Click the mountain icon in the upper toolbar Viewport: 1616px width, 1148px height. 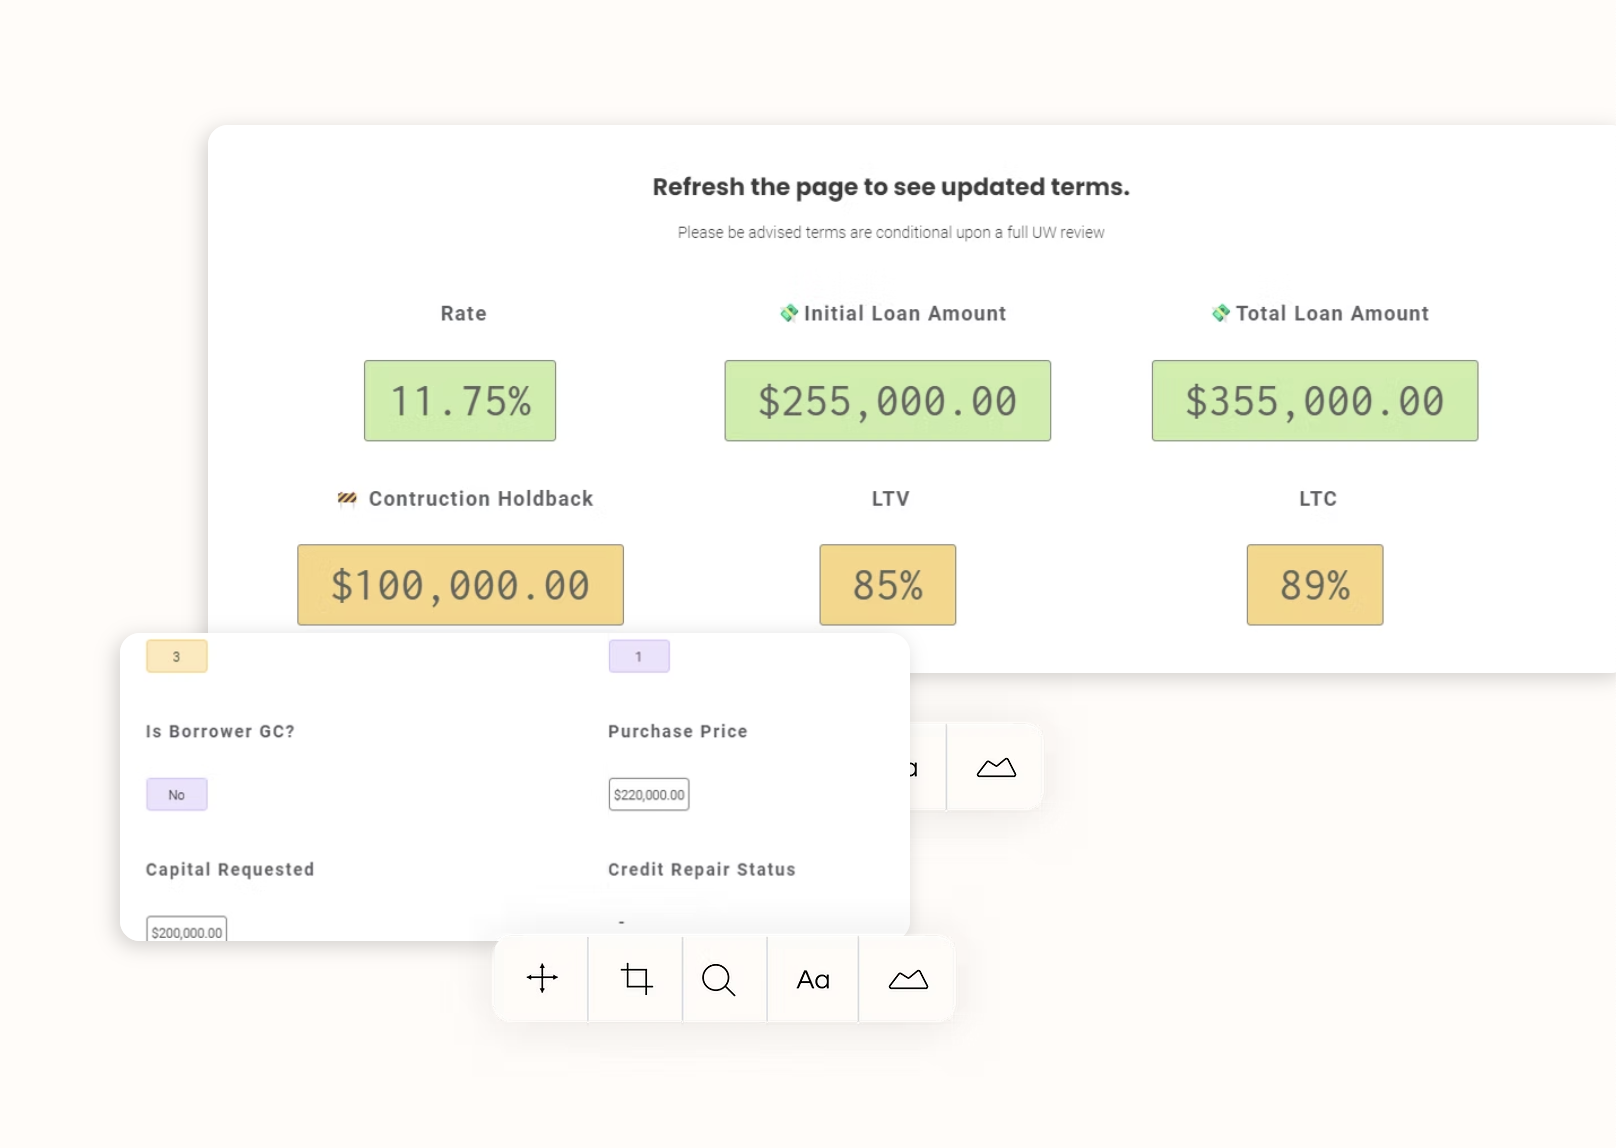996,767
